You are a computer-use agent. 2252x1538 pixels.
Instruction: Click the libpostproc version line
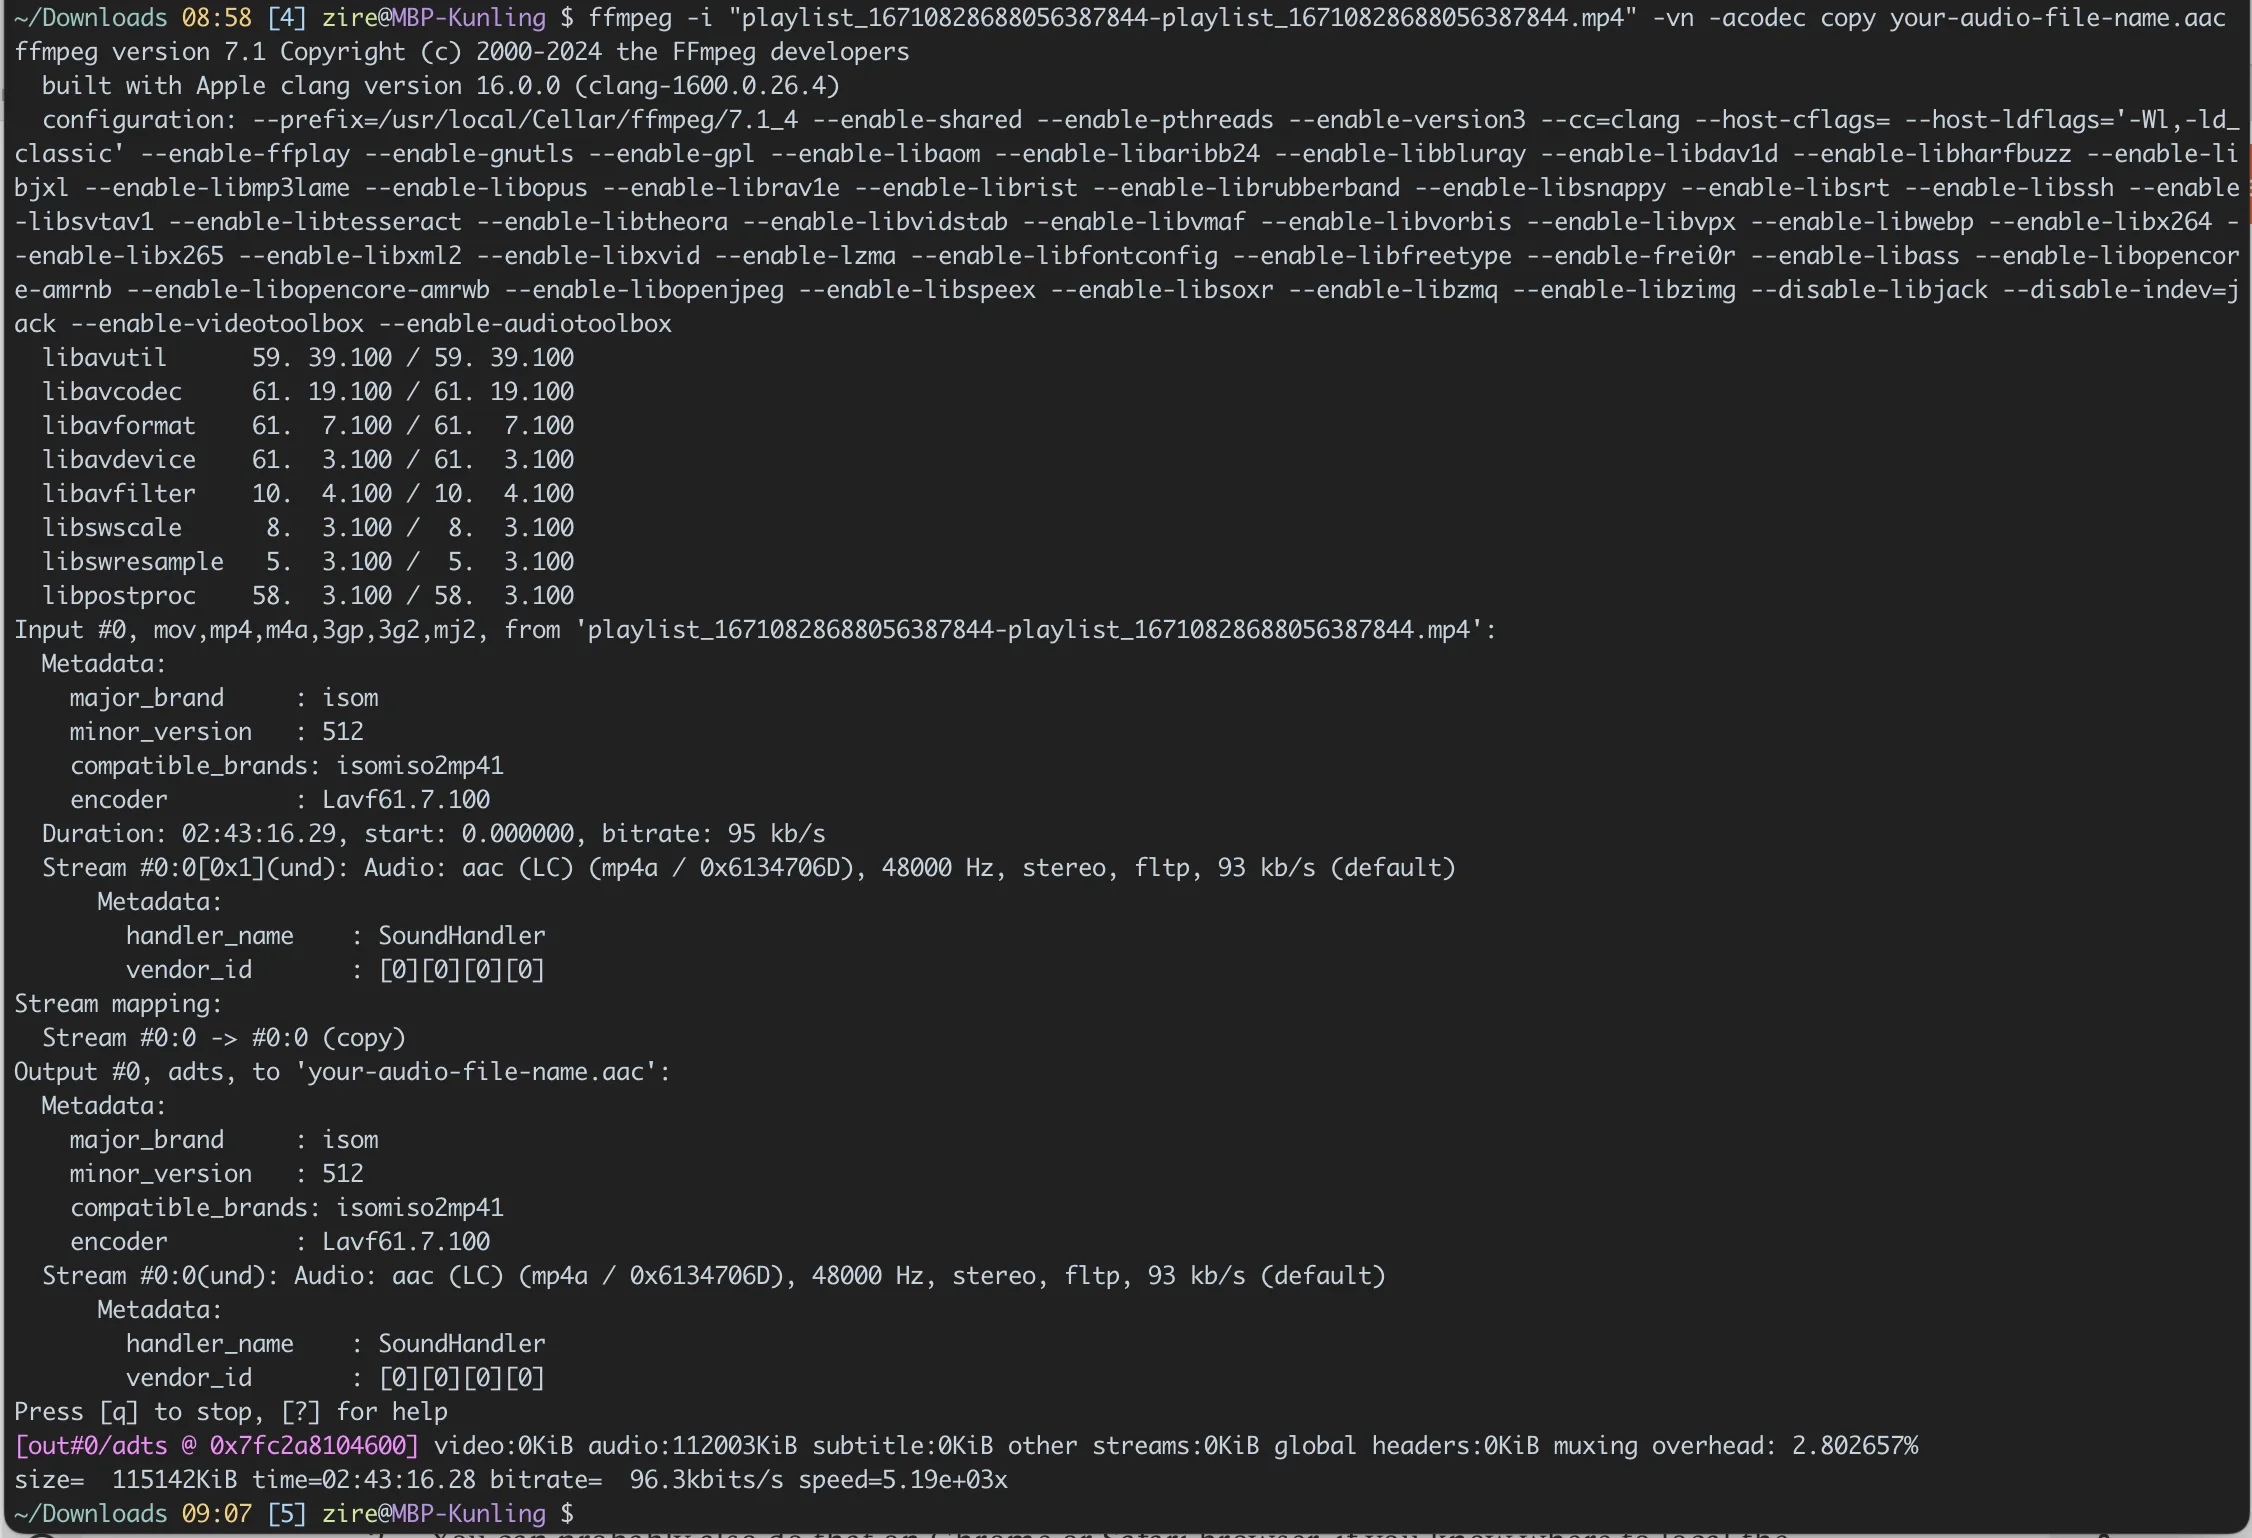coord(307,596)
